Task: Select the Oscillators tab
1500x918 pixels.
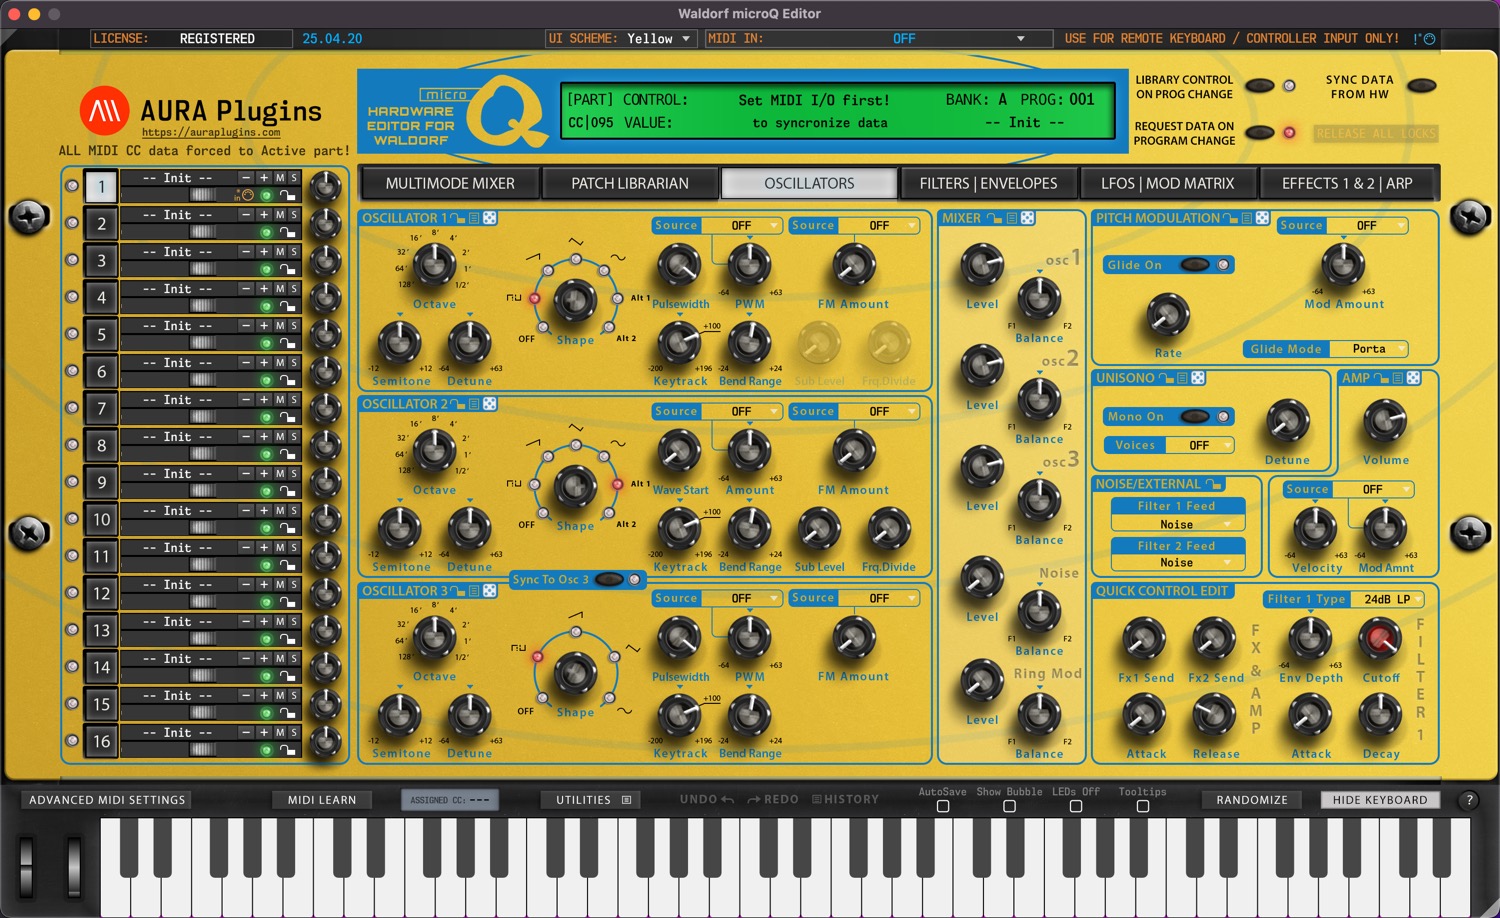Action: pyautogui.click(x=809, y=184)
